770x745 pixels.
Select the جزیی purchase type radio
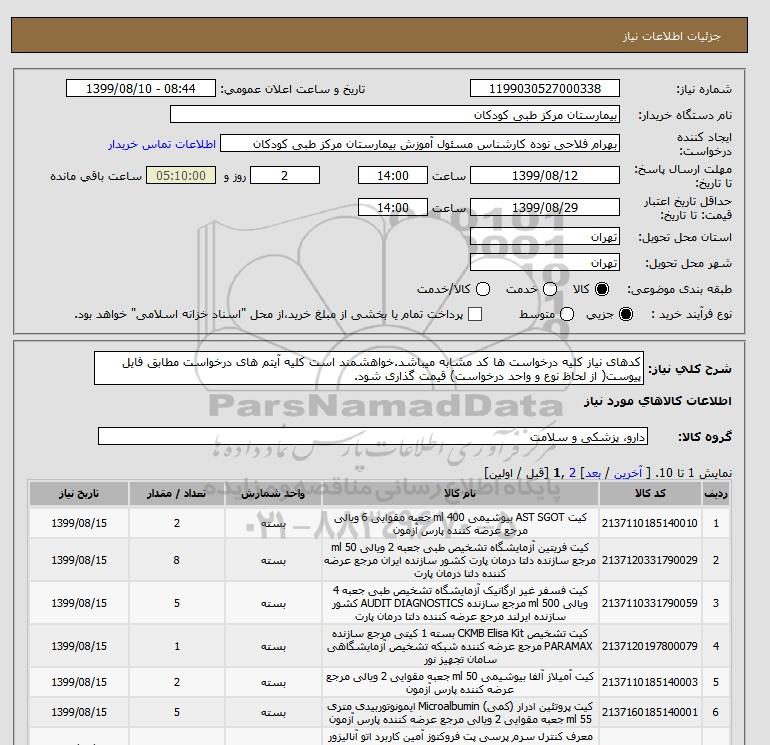(x=626, y=314)
